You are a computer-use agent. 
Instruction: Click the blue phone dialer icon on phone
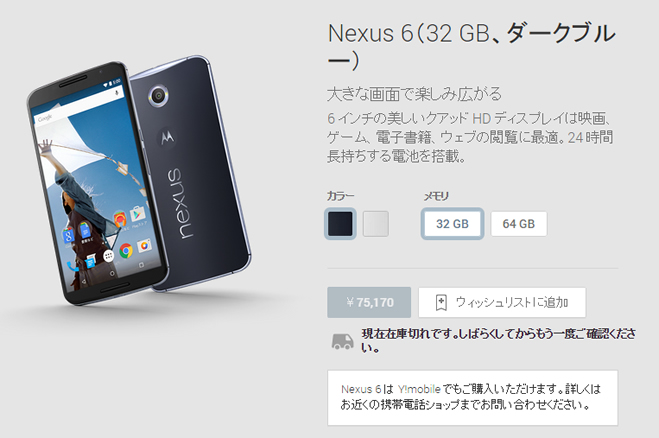[x=73, y=266]
